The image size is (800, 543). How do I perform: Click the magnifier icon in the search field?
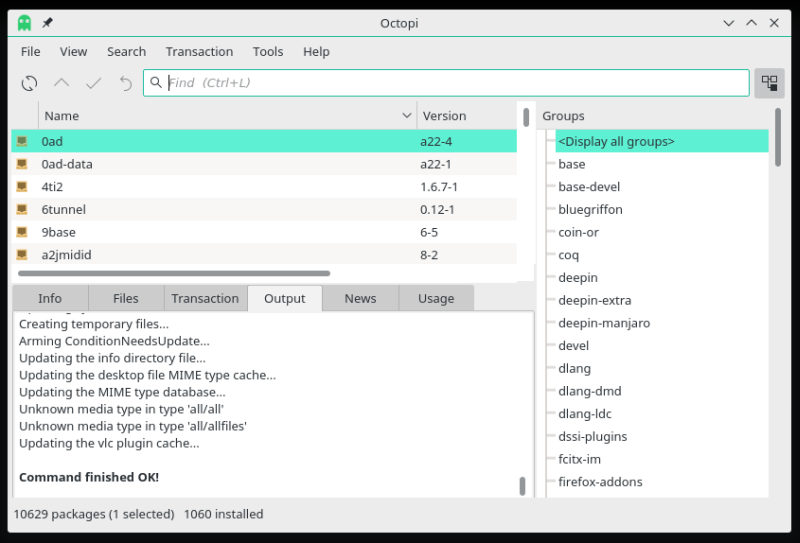156,82
